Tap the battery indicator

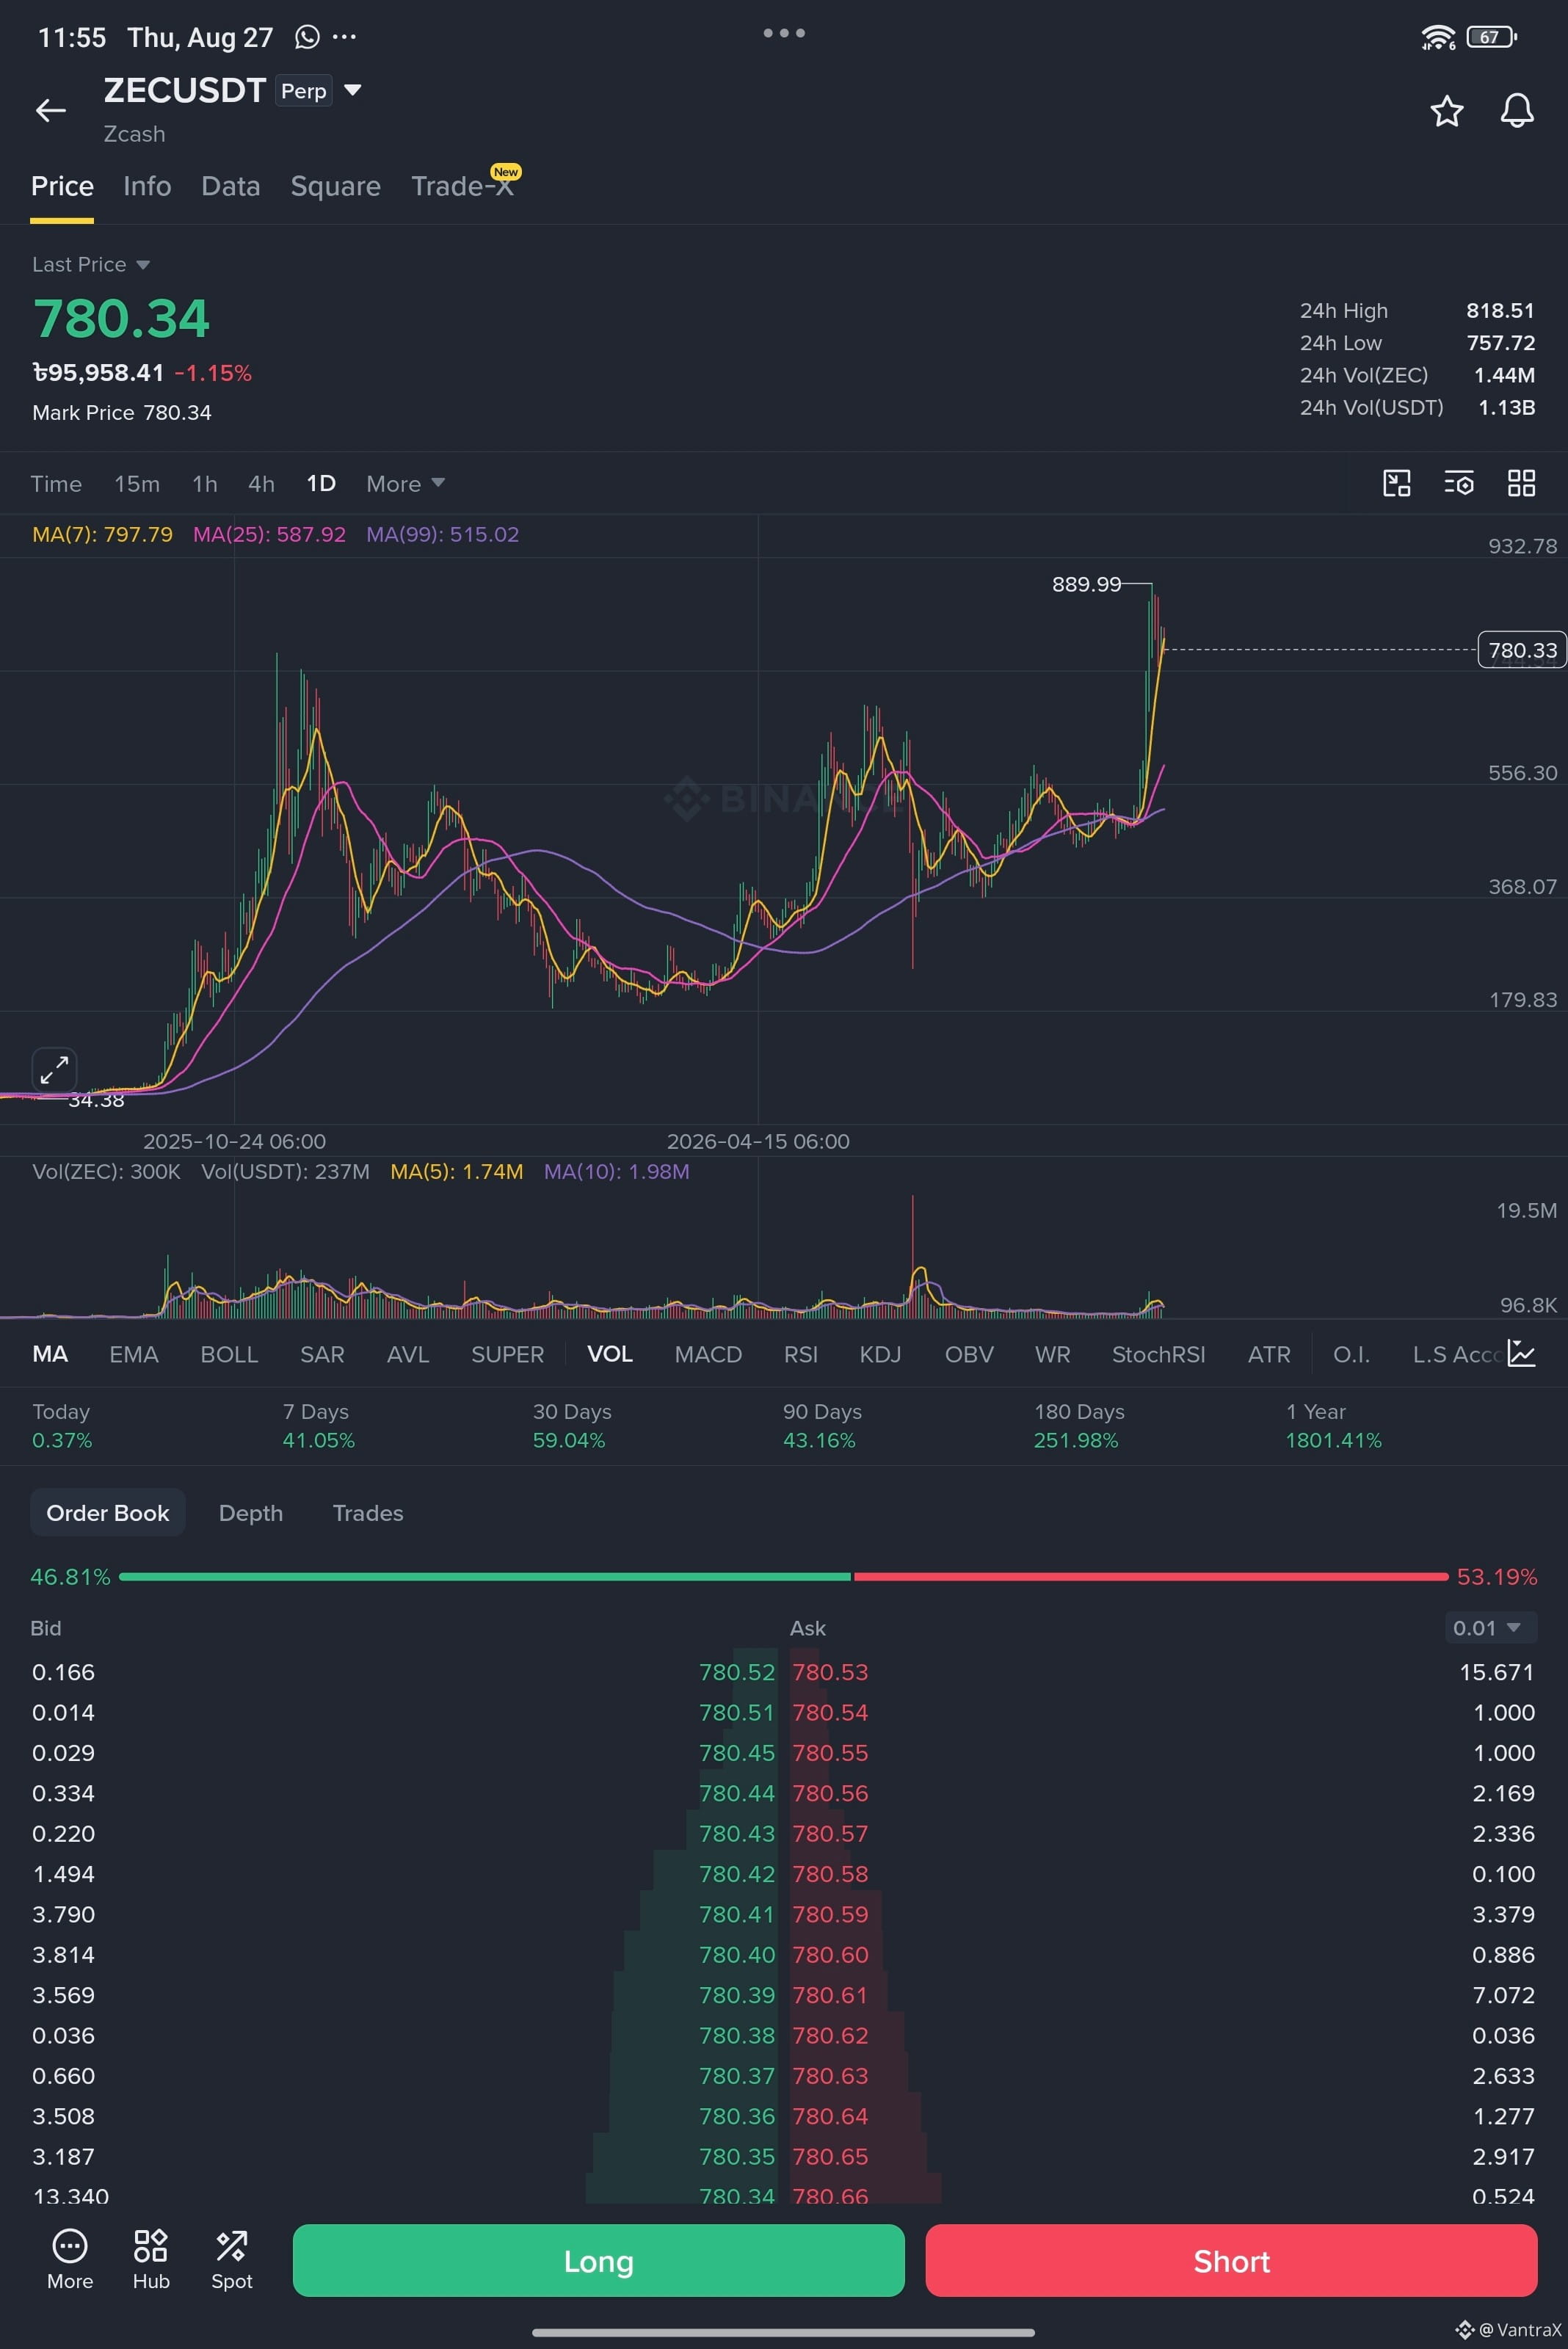[x=1491, y=37]
